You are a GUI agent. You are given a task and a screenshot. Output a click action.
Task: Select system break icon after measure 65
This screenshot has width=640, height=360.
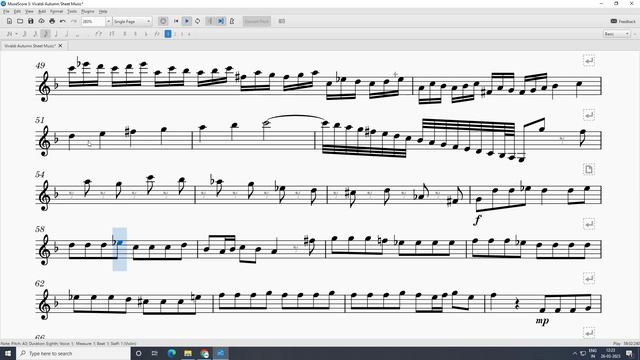(x=589, y=278)
